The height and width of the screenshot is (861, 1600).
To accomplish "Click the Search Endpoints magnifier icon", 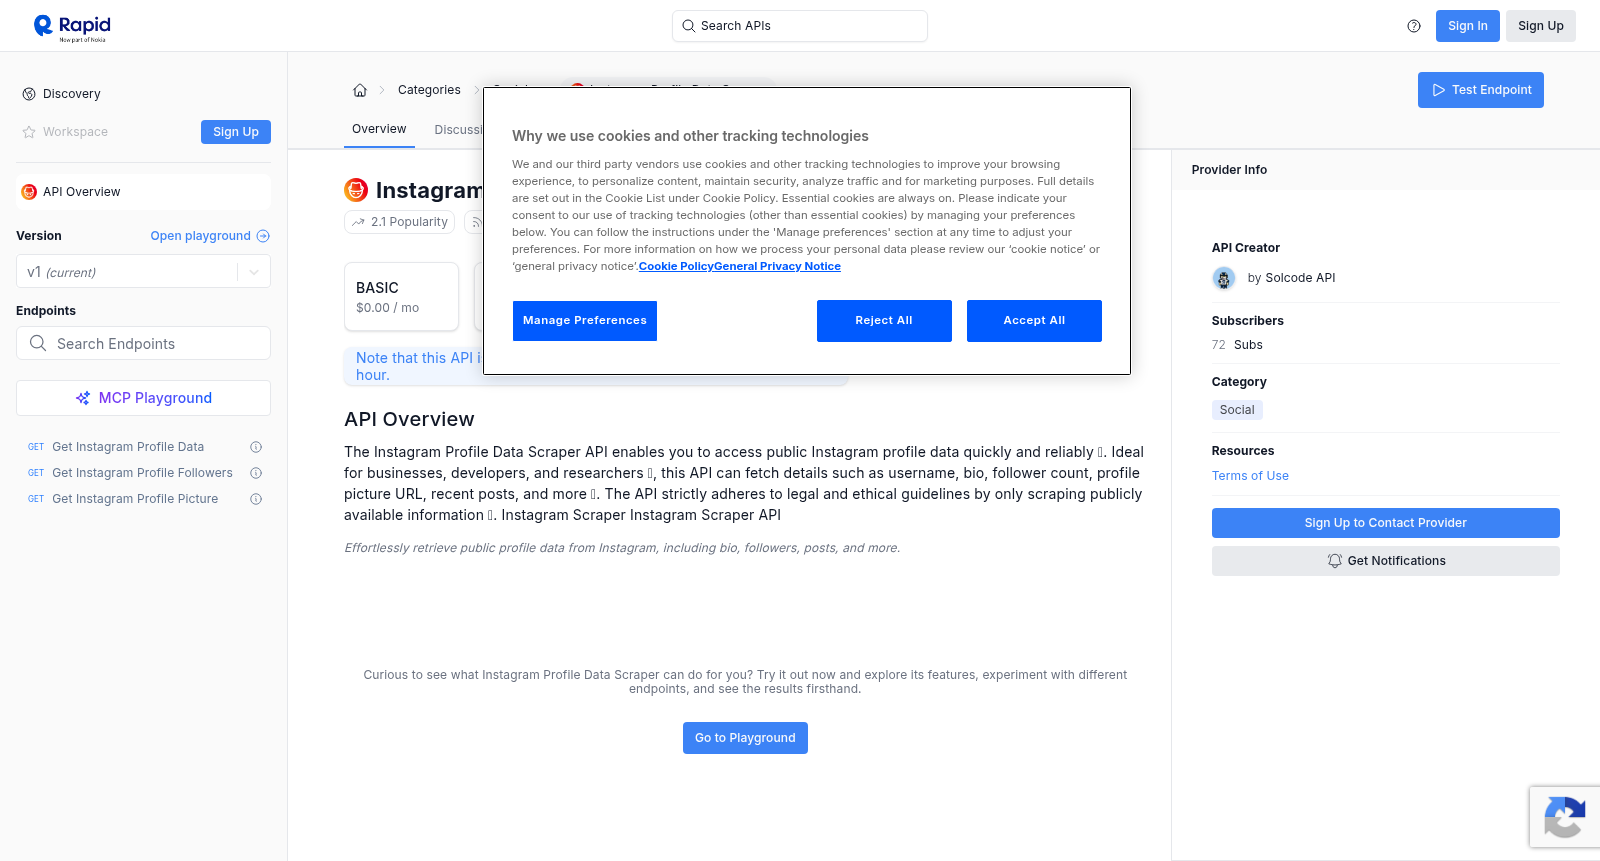I will [38, 343].
